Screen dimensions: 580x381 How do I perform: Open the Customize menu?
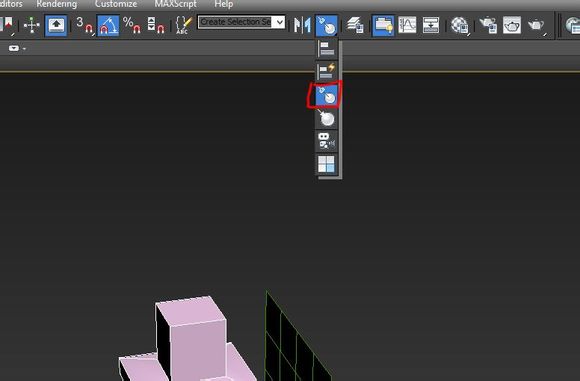pyautogui.click(x=116, y=4)
